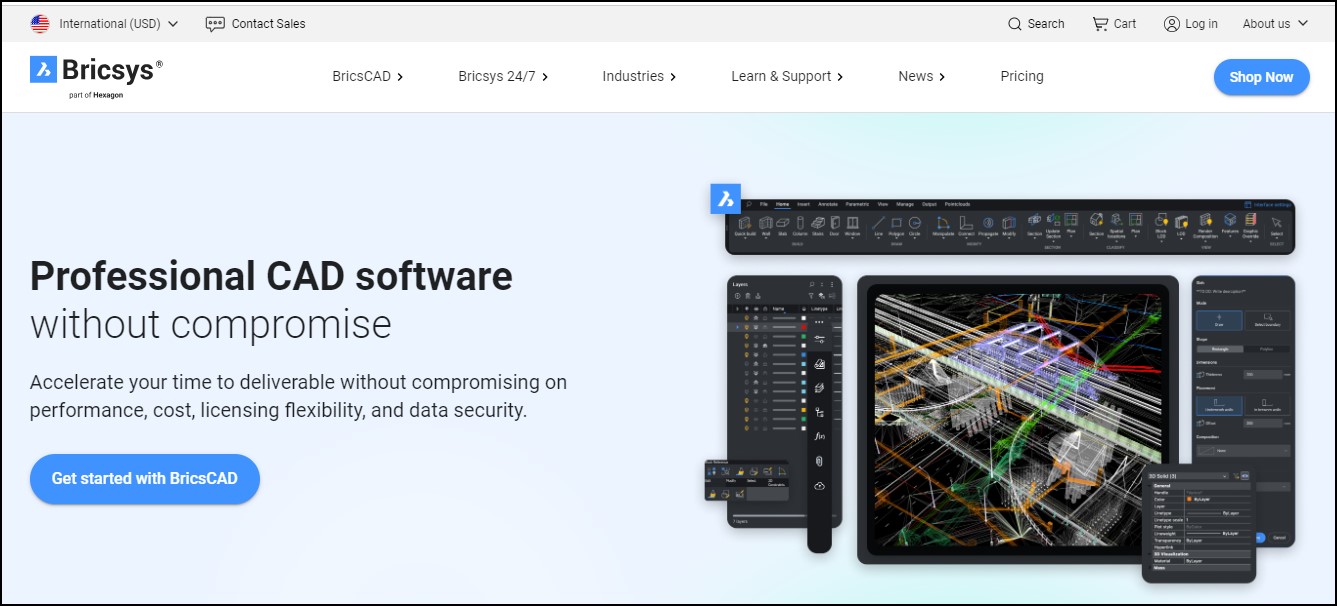Open the Bricsys 24/7 menu

(x=503, y=76)
